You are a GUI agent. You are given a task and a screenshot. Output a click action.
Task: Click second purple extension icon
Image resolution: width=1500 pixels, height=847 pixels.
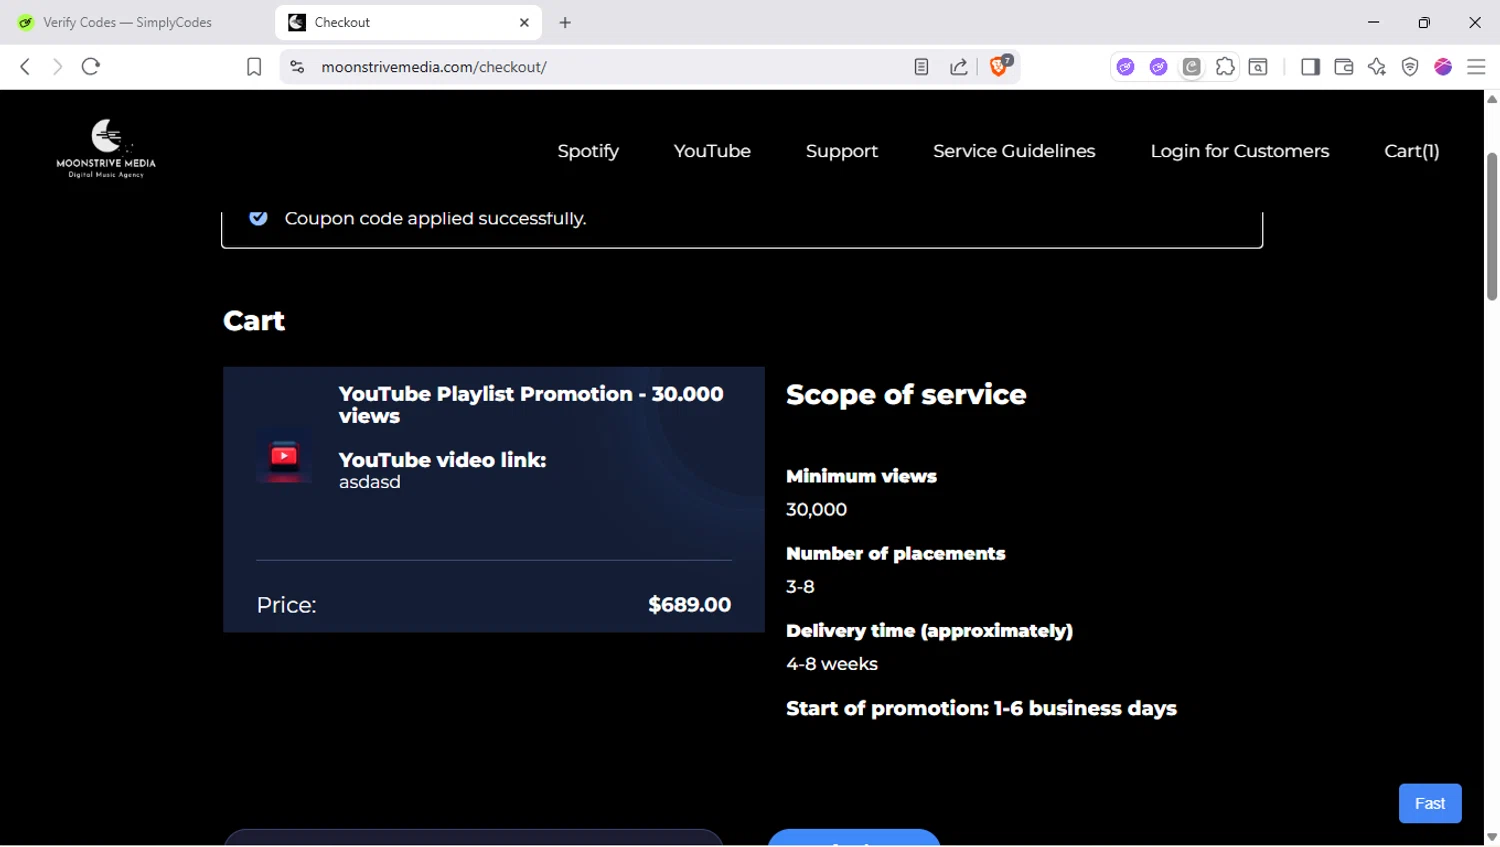click(1158, 67)
